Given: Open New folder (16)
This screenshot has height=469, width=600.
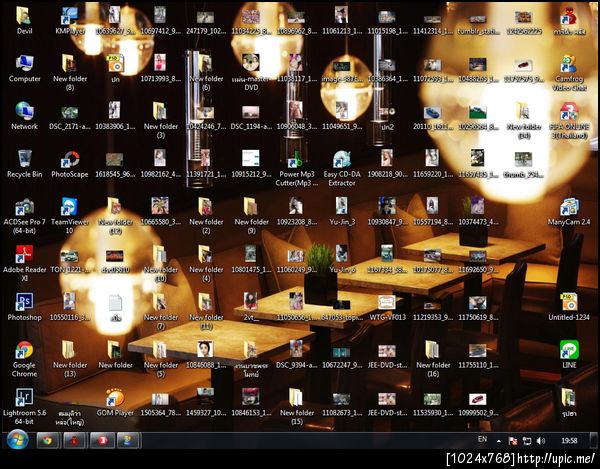Looking at the screenshot, I should pos(433,359).
